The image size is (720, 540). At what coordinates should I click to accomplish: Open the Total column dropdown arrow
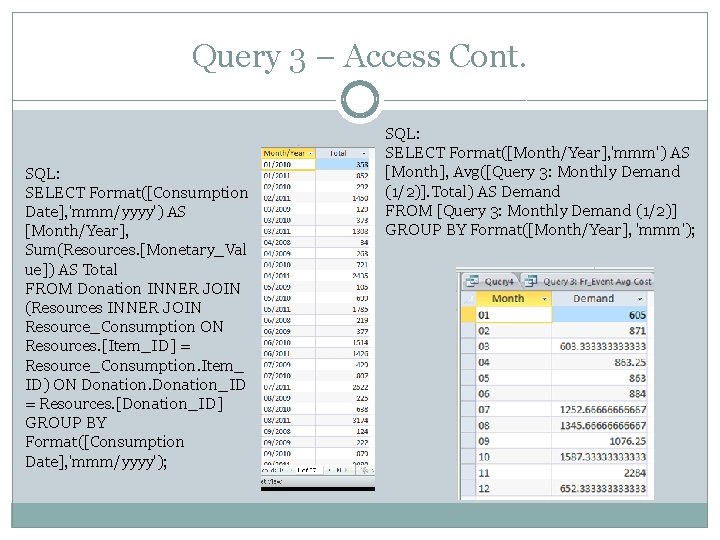[x=364, y=153]
